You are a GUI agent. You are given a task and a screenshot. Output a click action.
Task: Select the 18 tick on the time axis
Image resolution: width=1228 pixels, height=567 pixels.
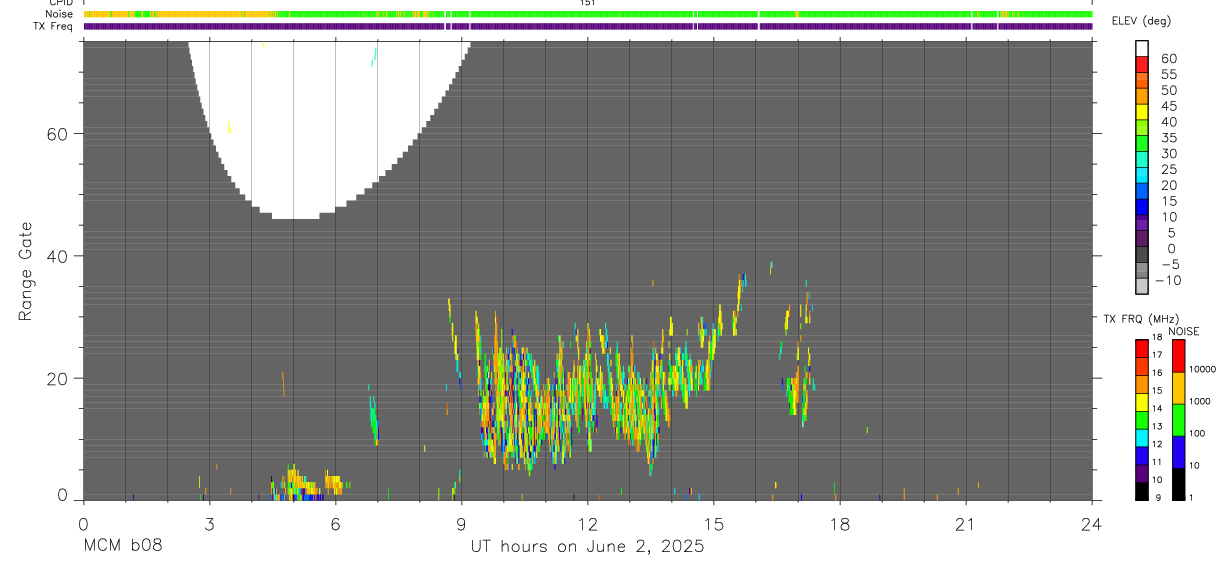[840, 524]
